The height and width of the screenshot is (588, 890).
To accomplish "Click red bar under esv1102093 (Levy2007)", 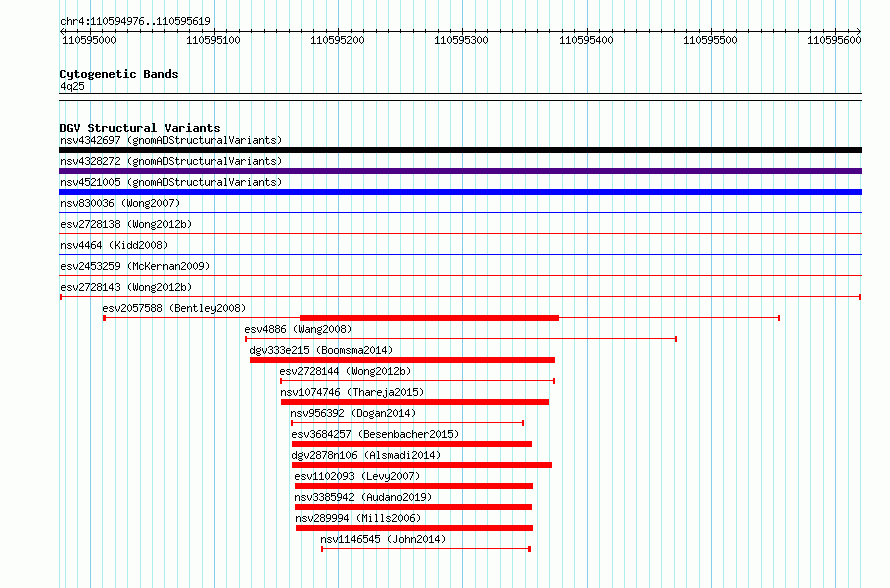I will pyautogui.click(x=414, y=486).
